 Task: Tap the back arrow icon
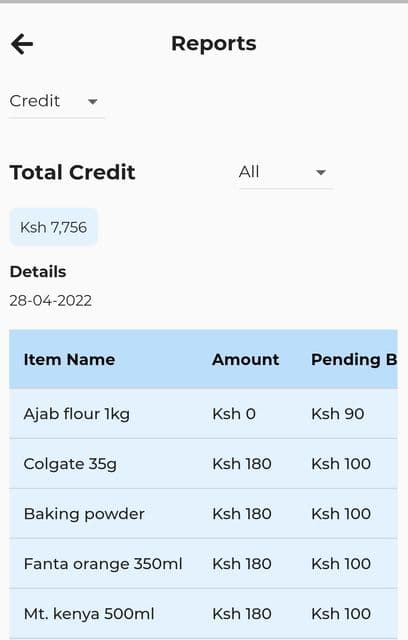pyautogui.click(x=22, y=44)
